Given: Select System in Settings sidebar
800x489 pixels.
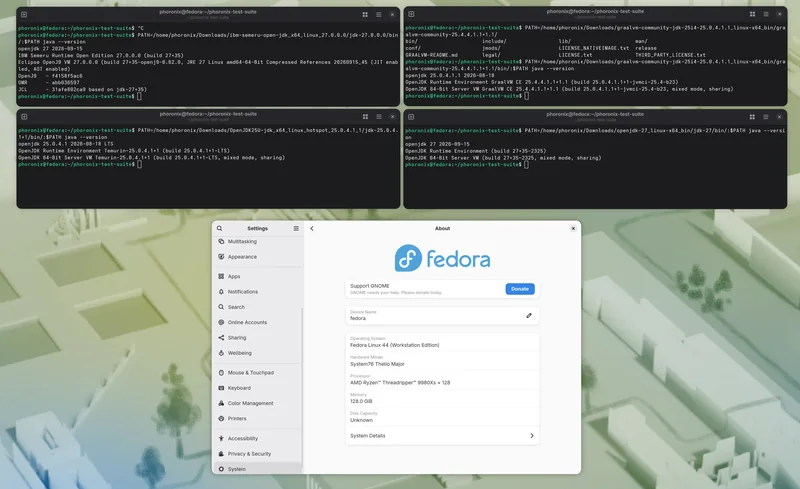Looking at the screenshot, I should [x=258, y=469].
